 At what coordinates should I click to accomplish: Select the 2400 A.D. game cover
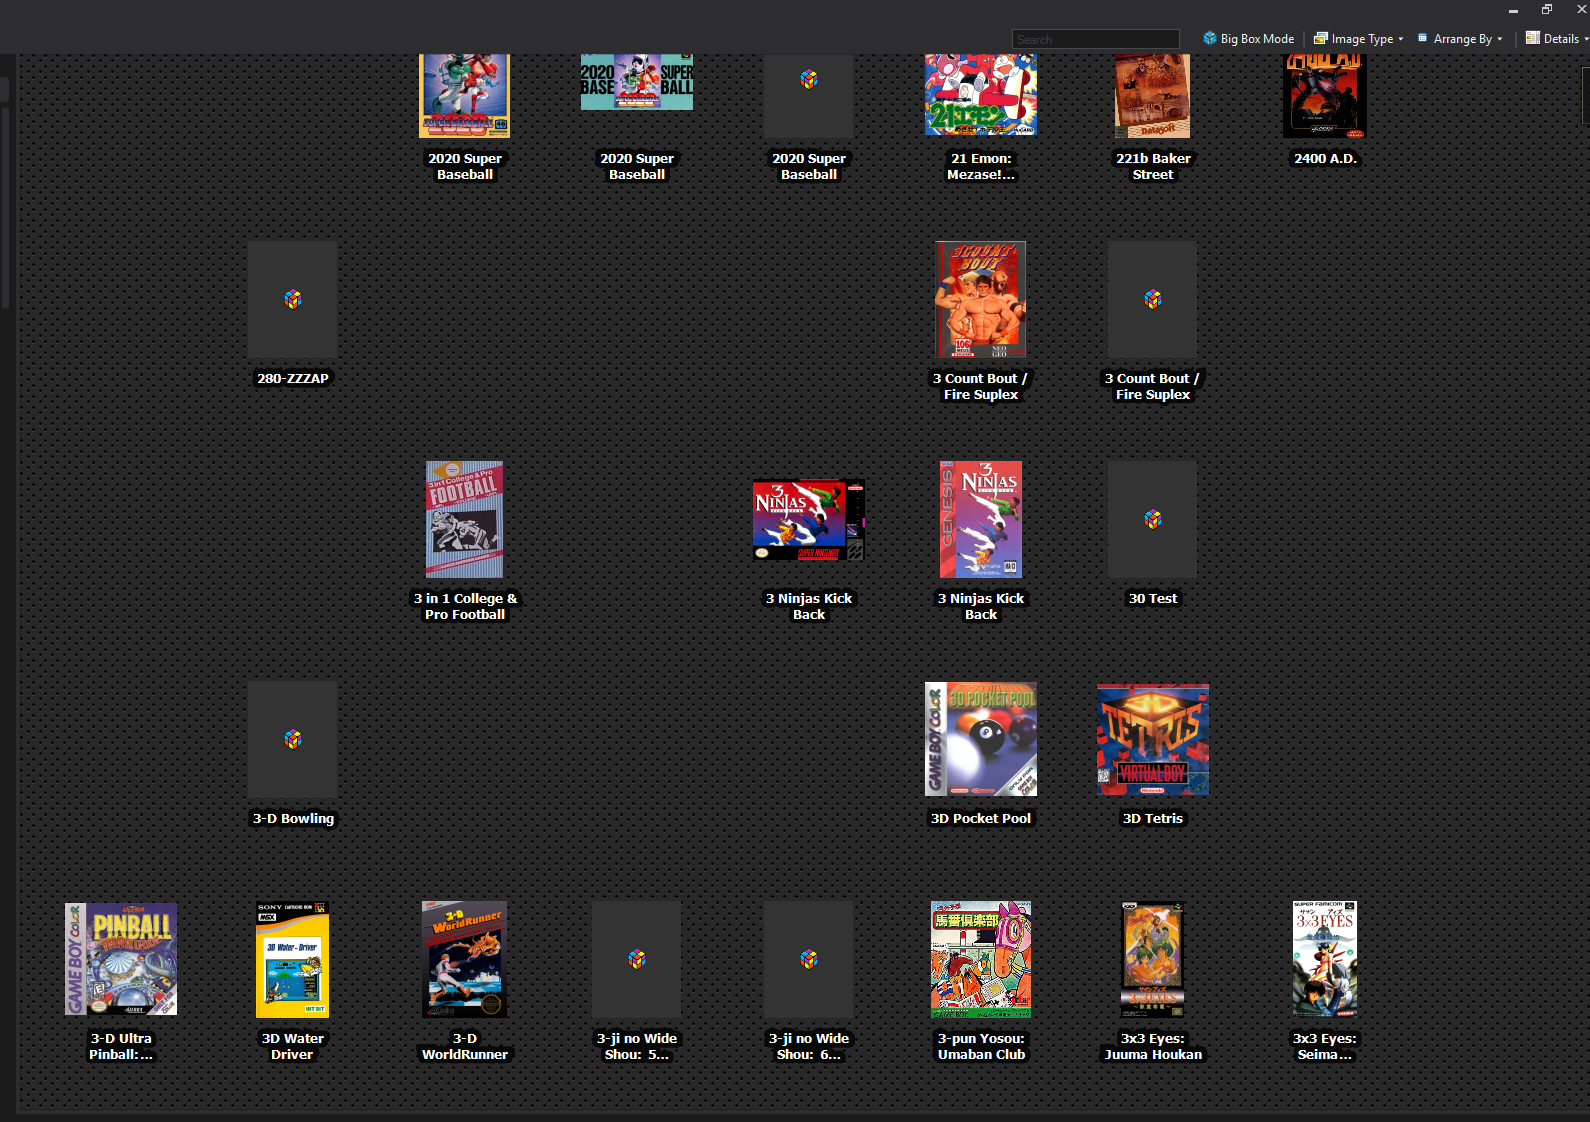[1325, 95]
